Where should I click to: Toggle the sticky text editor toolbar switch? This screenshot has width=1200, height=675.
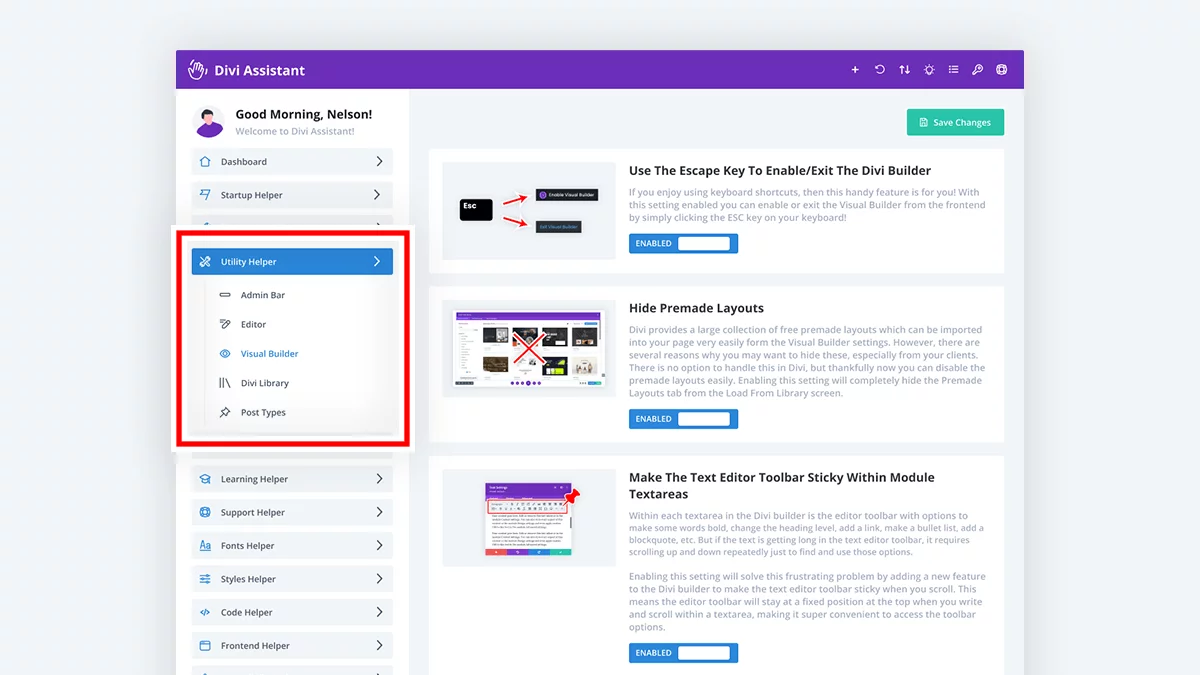click(683, 653)
